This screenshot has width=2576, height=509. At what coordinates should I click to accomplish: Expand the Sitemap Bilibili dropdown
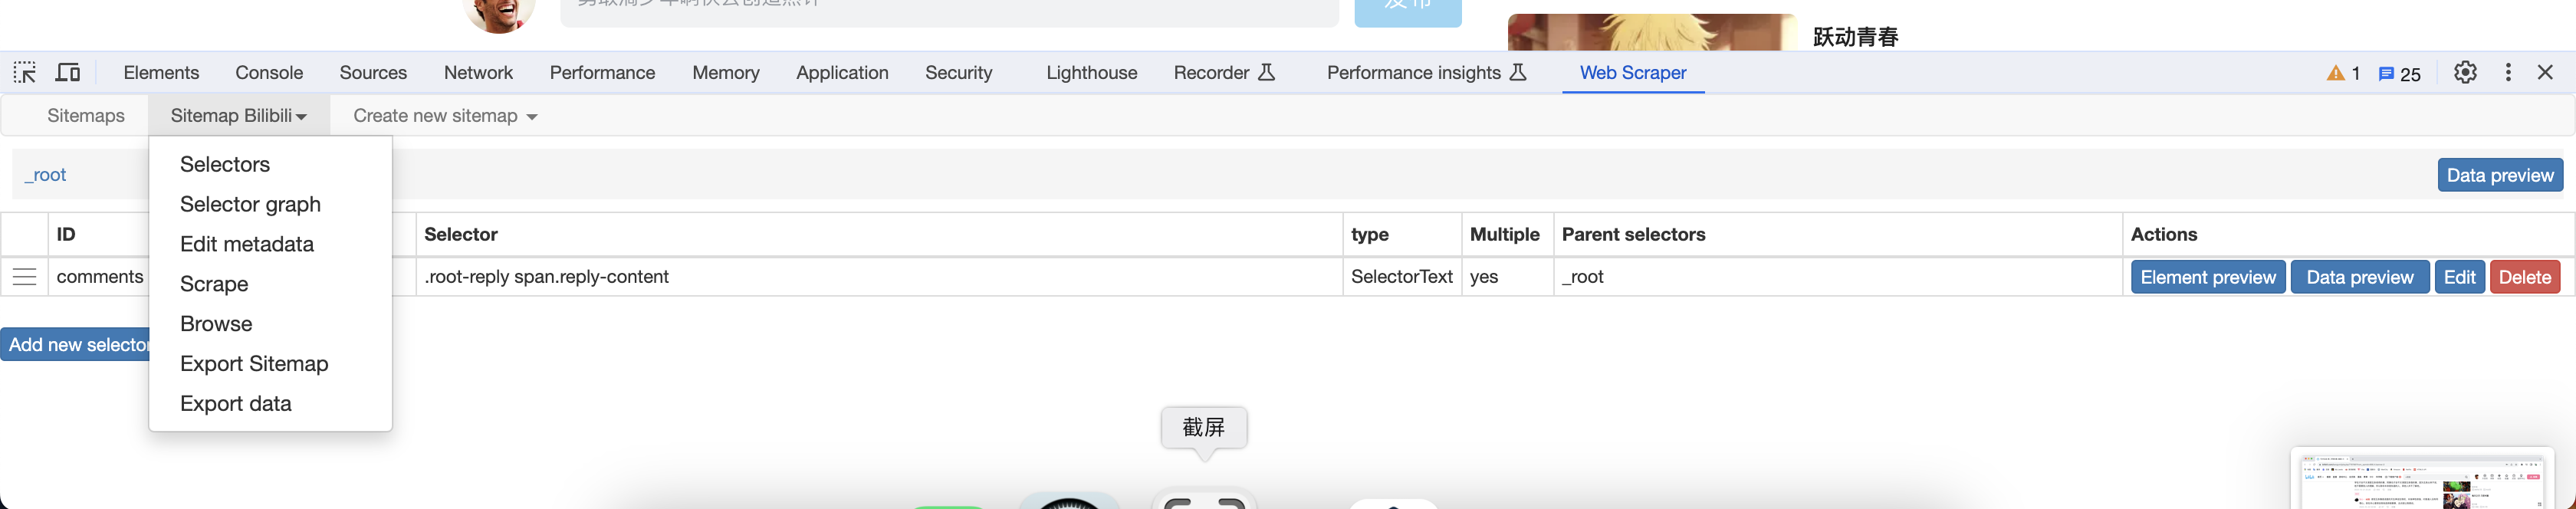coord(238,116)
